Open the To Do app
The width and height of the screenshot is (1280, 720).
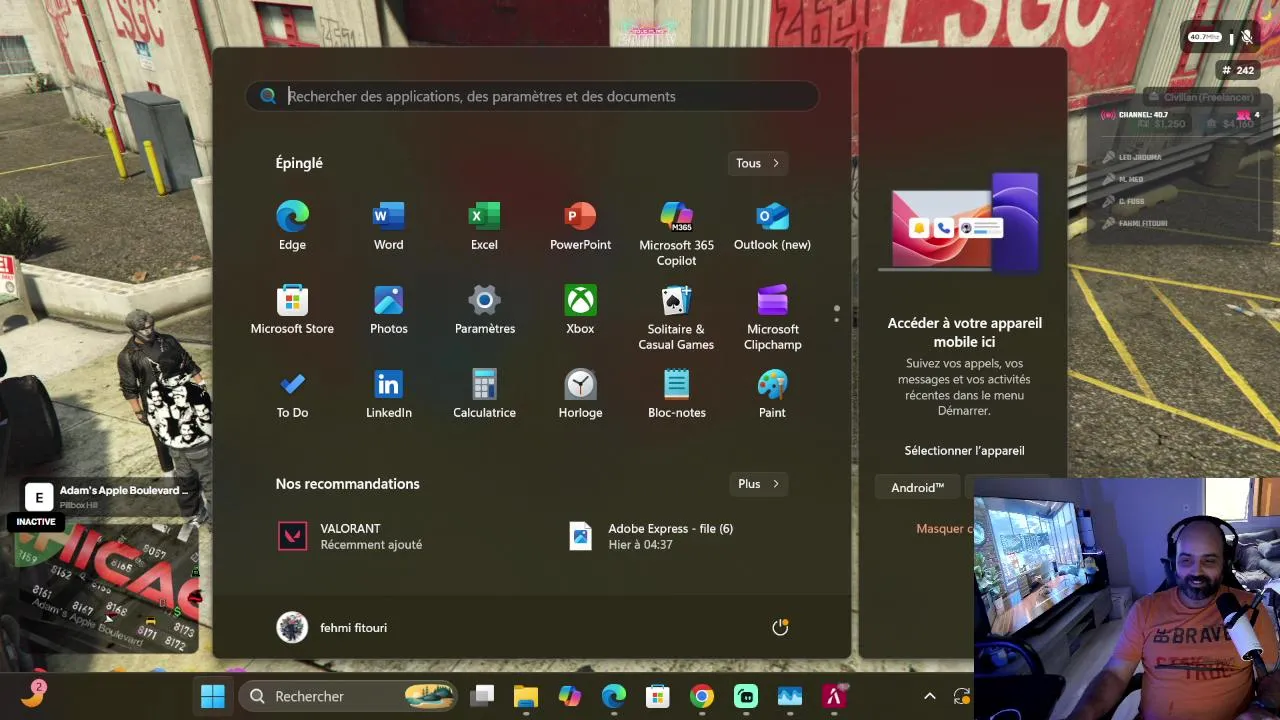(292, 395)
